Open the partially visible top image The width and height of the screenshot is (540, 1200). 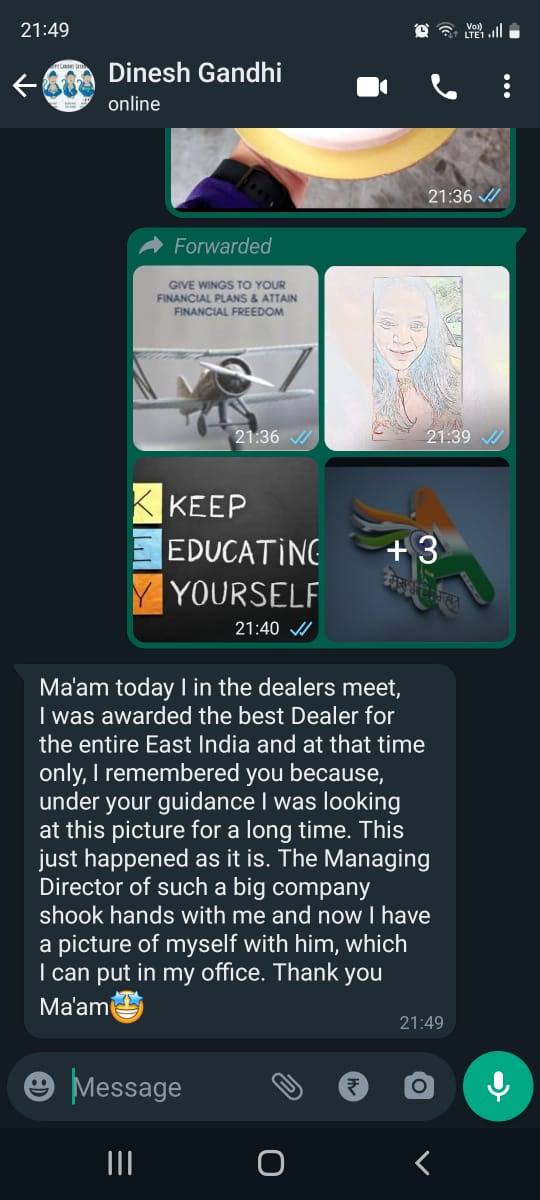[340, 168]
